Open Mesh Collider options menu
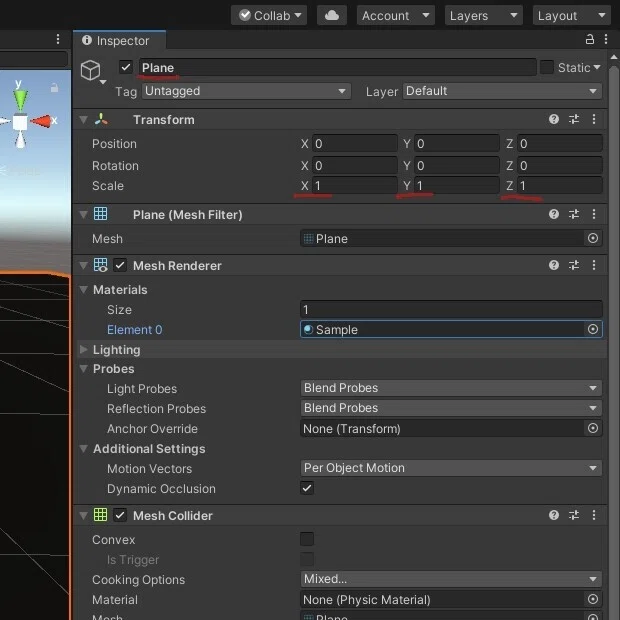This screenshot has width=620, height=620. pyautogui.click(x=594, y=515)
